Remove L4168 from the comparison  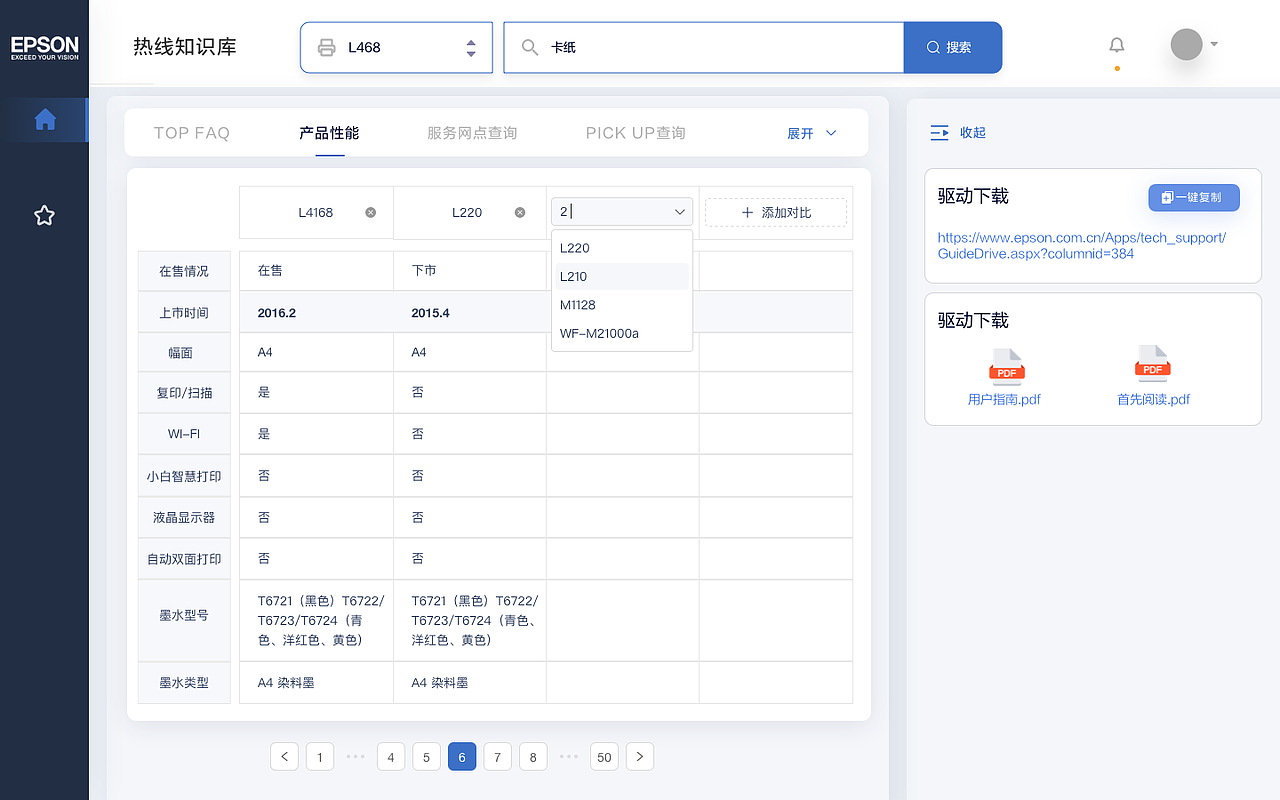370,212
